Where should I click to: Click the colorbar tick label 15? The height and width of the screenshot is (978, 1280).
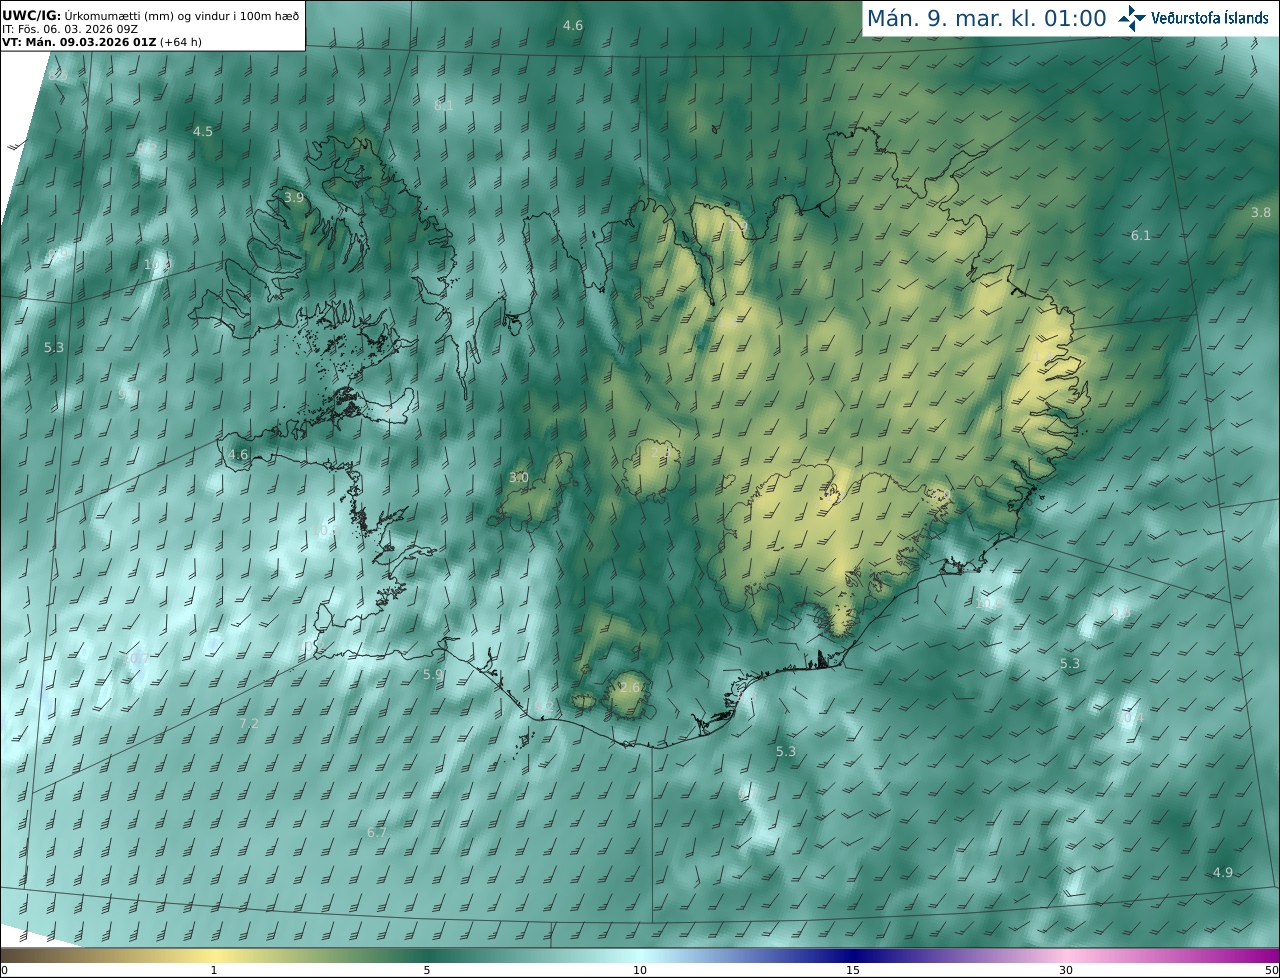coord(853,970)
